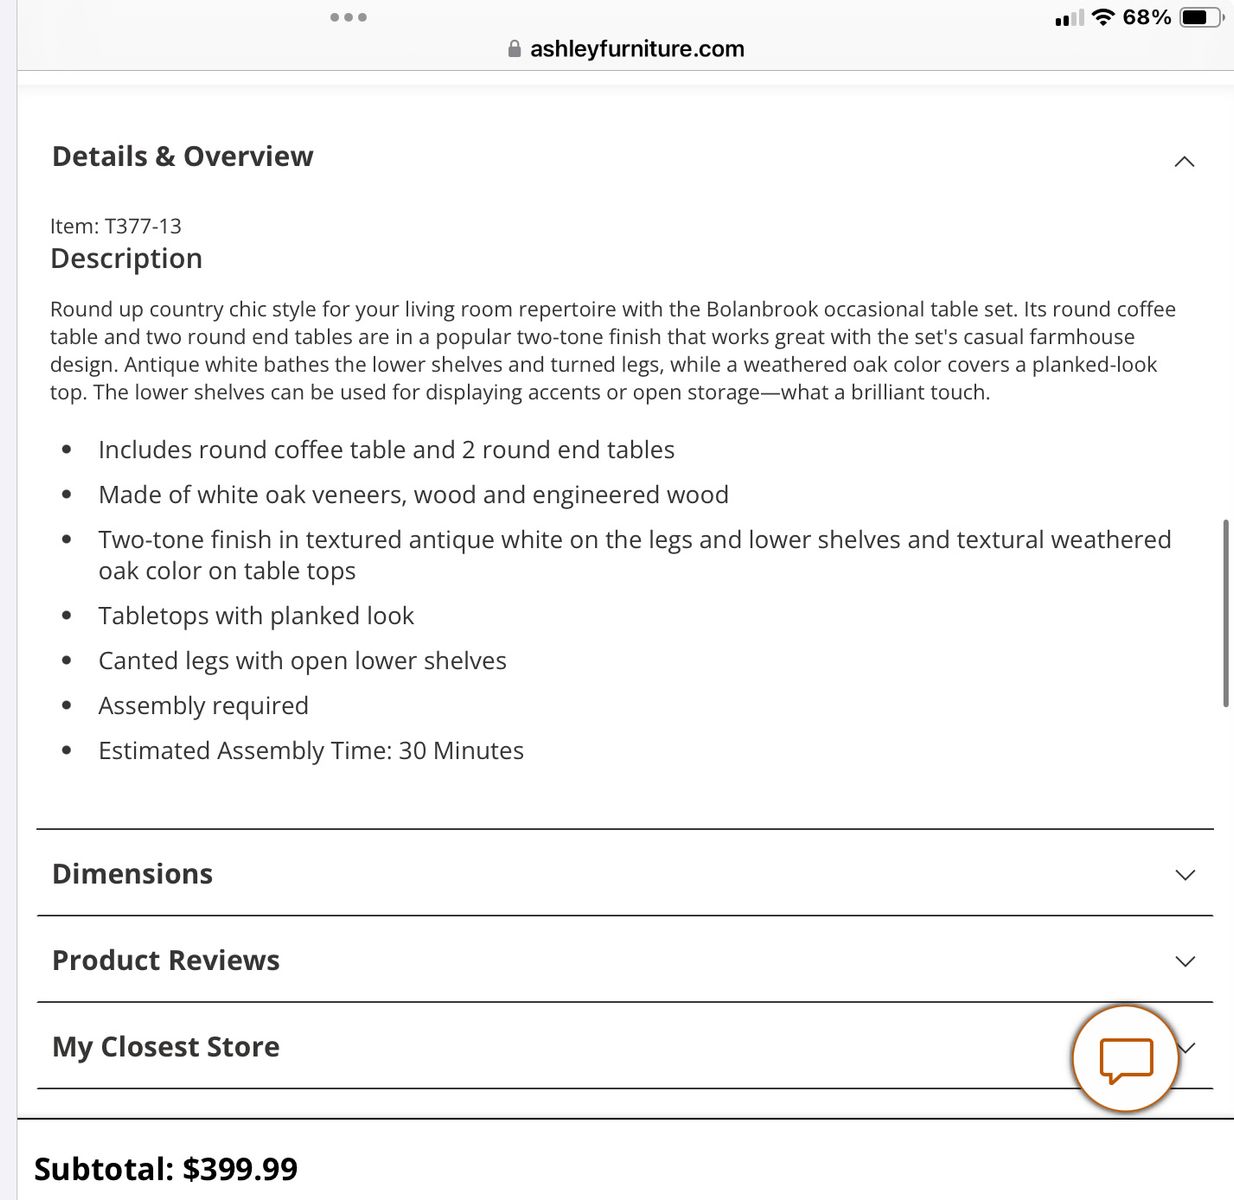1234x1200 pixels.
Task: Click the Details & Overview heading
Action: [x=182, y=156]
